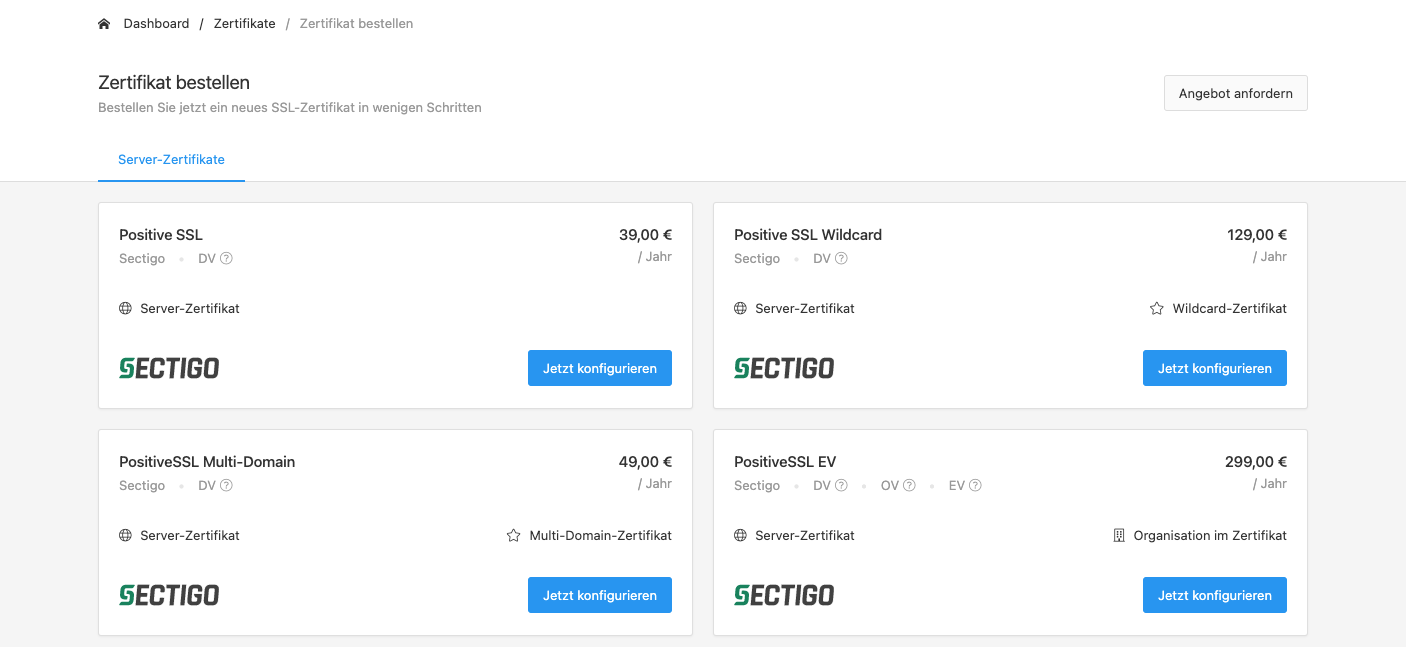Click the Sectigo logo on the PositiveSSL EV card
Screen dimensions: 1406x647
783,595
